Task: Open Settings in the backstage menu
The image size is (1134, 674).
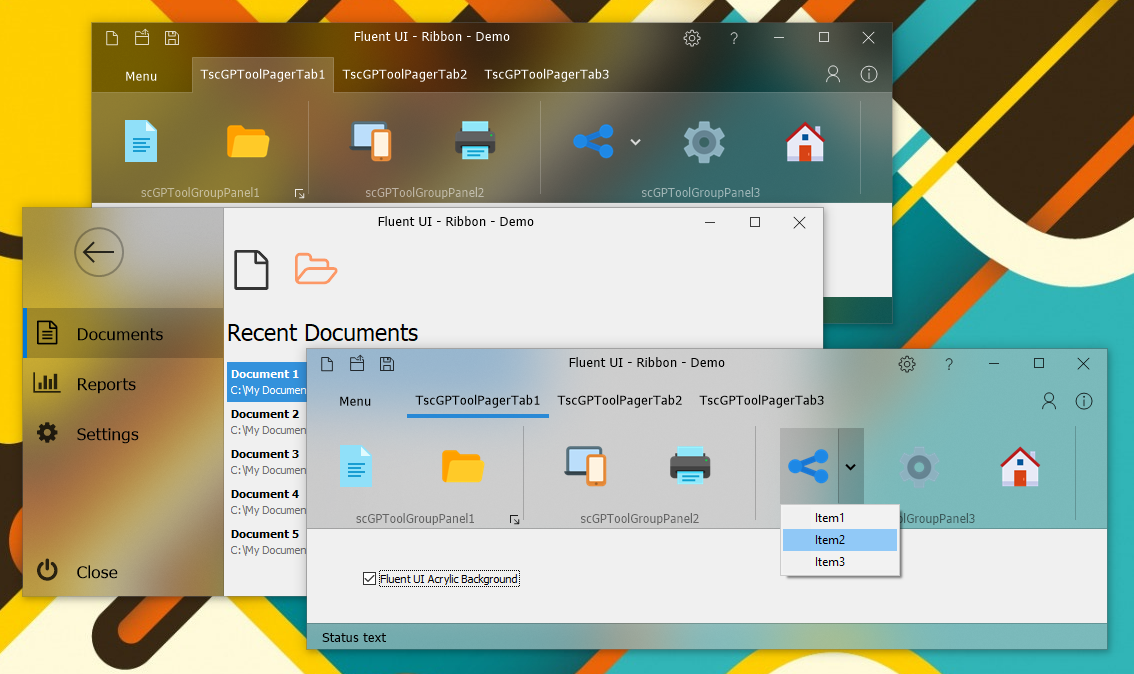Action: point(124,433)
